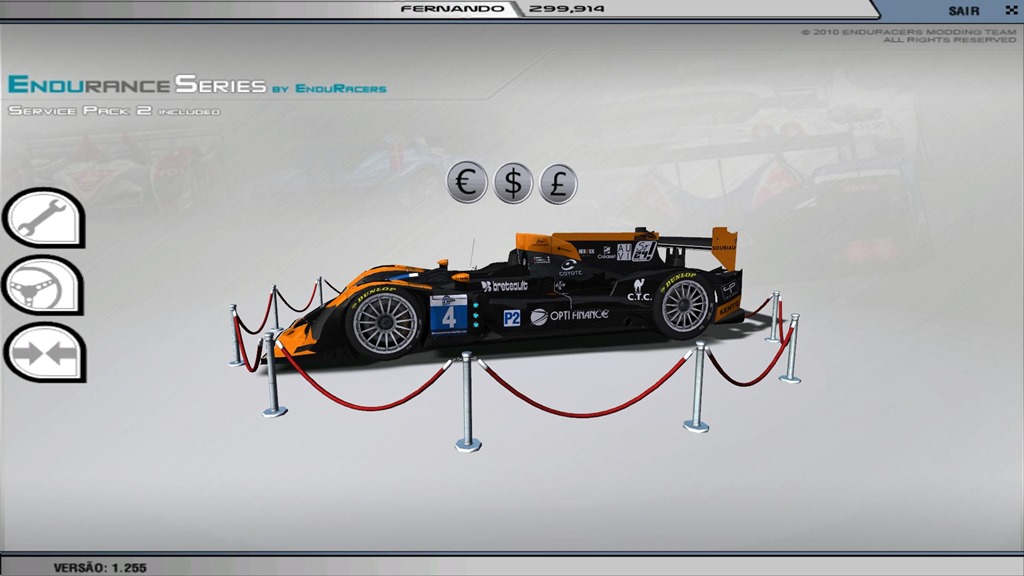The image size is (1024, 576).
Task: Click the steering wheel icon
Action: [44, 285]
